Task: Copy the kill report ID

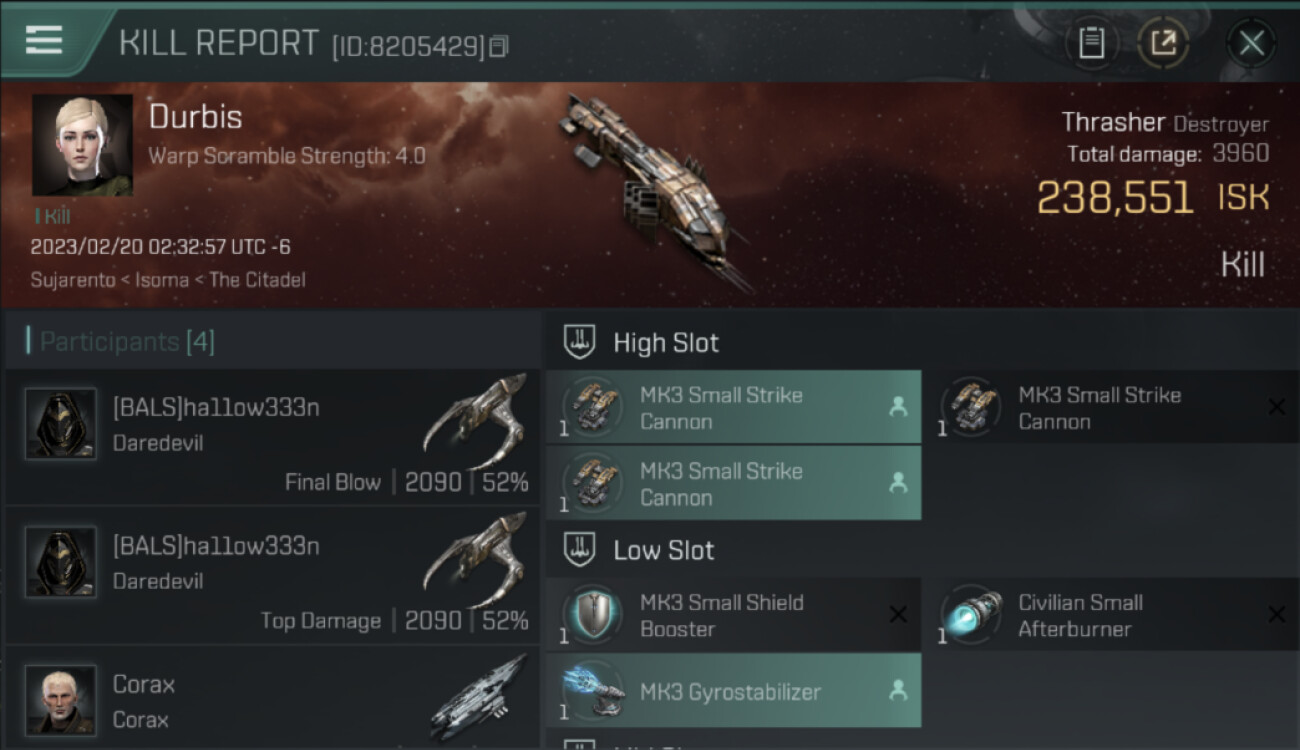Action: pos(499,46)
